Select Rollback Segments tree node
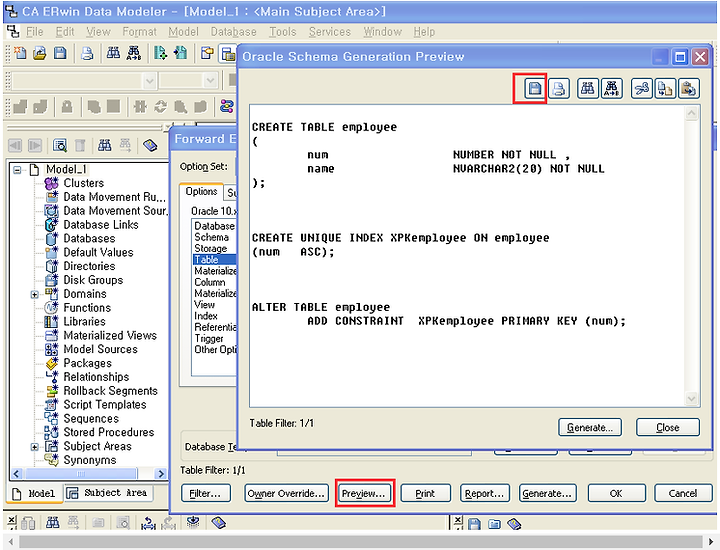 [x=111, y=391]
